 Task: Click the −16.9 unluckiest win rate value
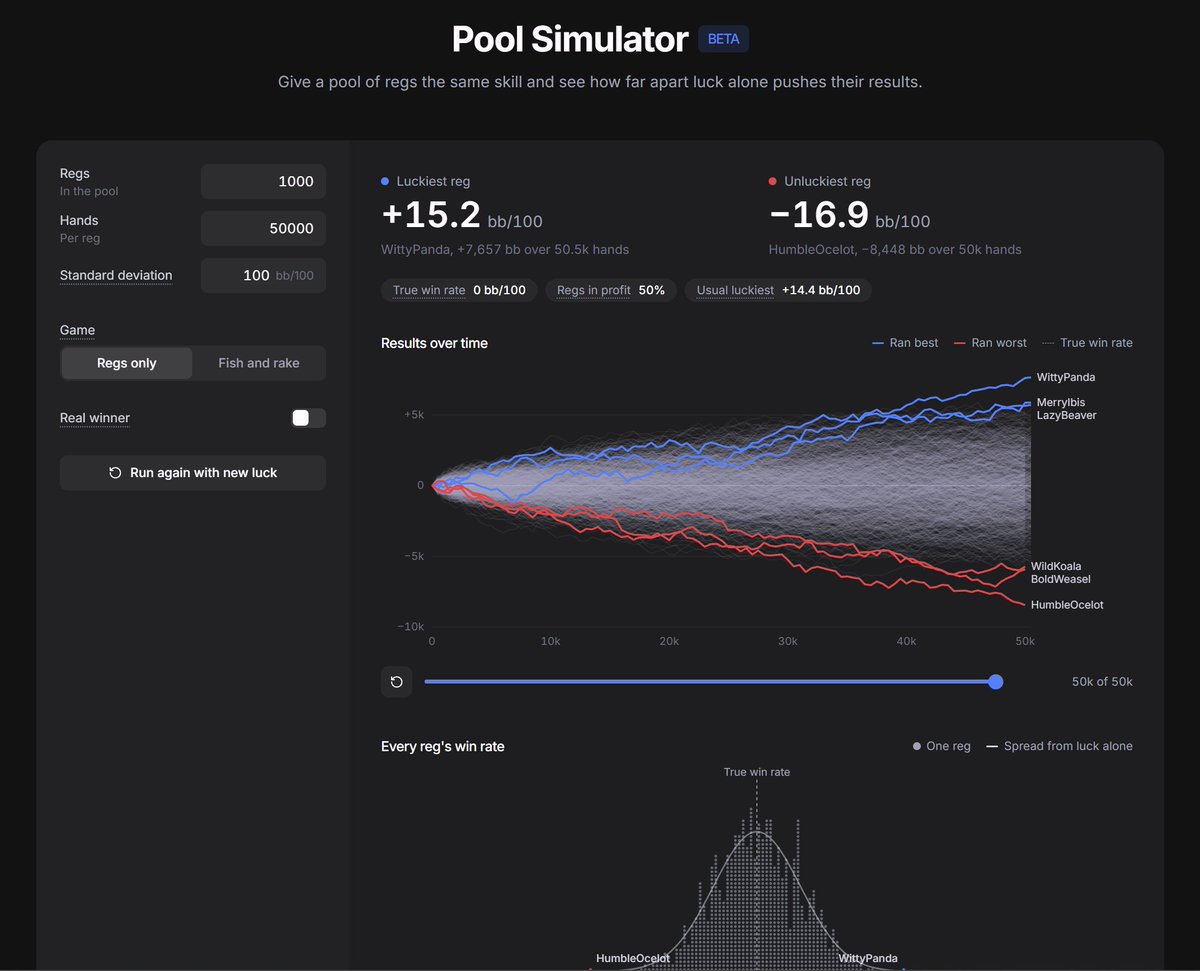point(818,215)
